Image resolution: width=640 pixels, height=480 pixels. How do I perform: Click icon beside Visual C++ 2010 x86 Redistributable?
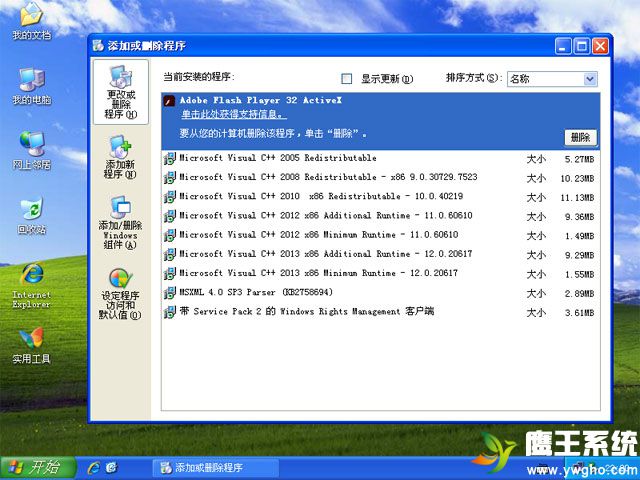169,197
